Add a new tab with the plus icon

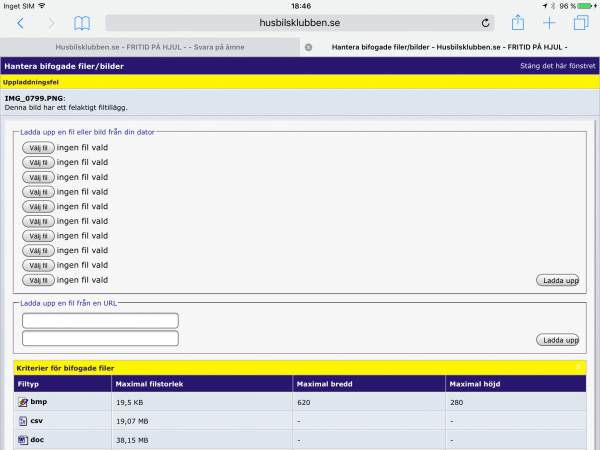549,23
